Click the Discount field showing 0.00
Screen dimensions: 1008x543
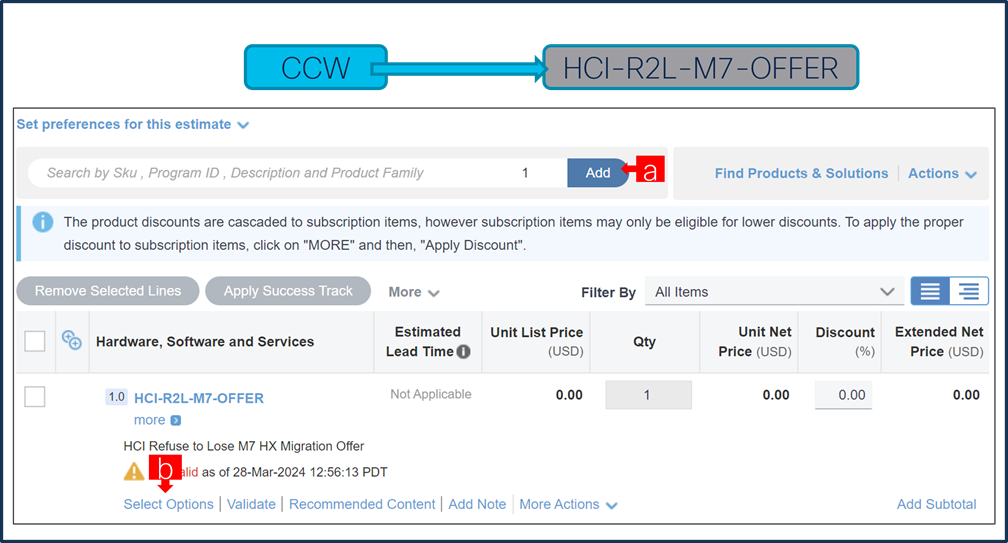pyautogui.click(x=844, y=395)
